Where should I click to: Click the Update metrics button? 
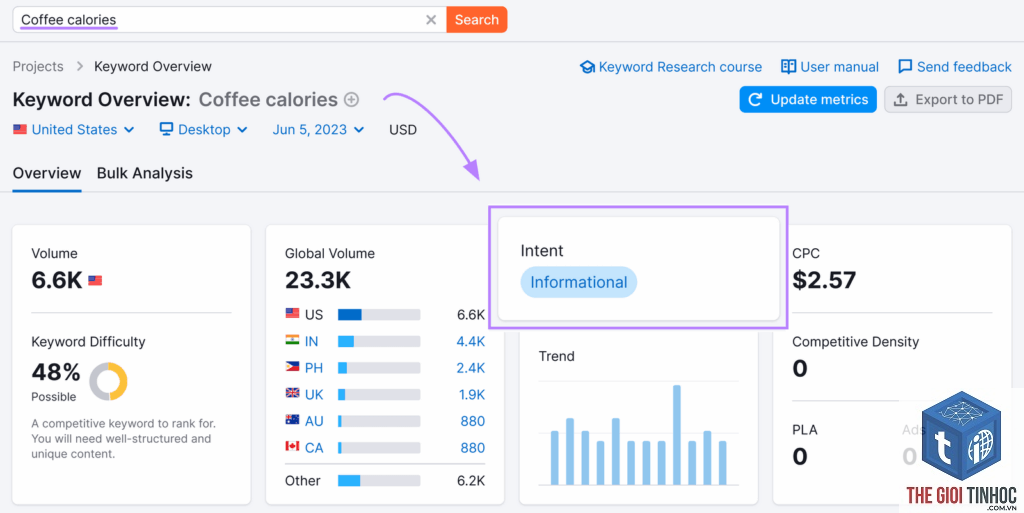(808, 99)
